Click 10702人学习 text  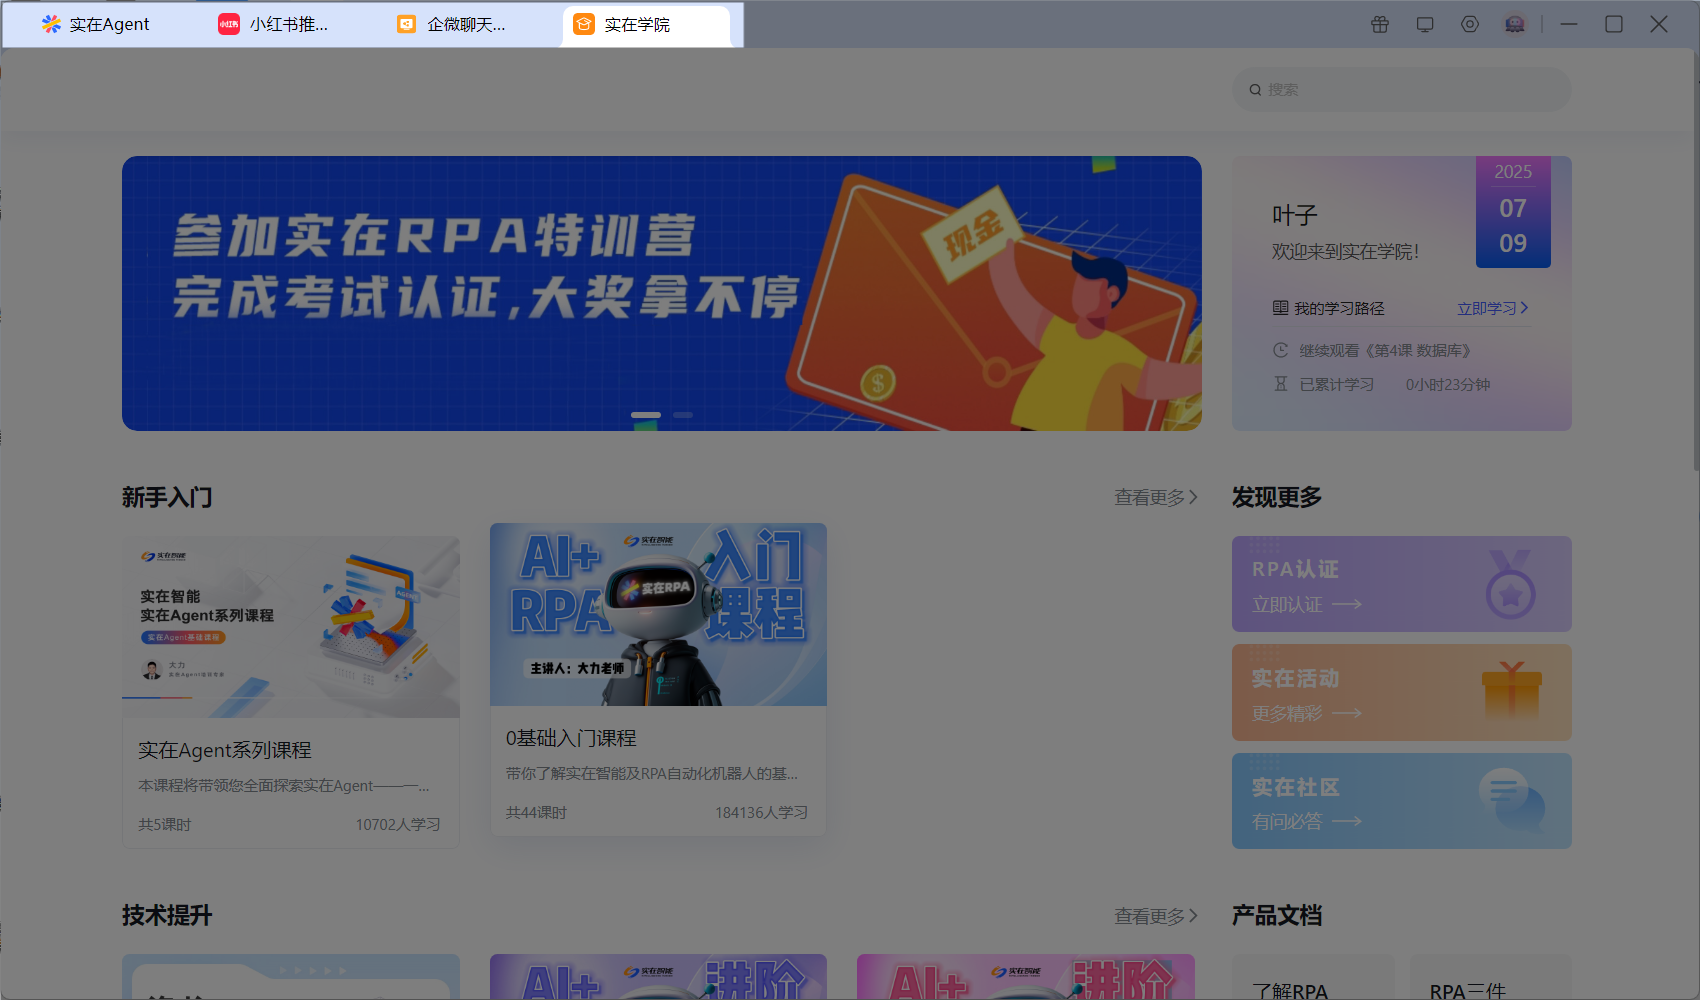point(398,825)
